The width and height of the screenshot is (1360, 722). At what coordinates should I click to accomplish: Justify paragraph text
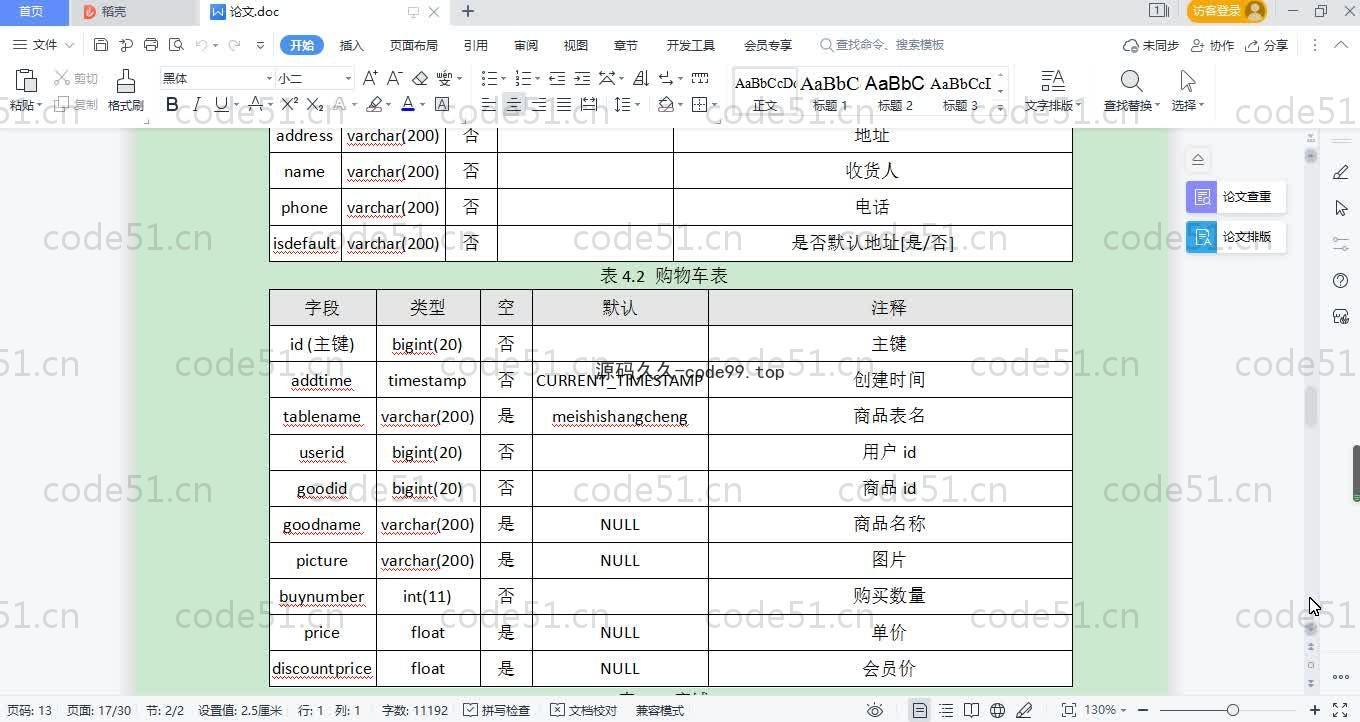(x=564, y=104)
